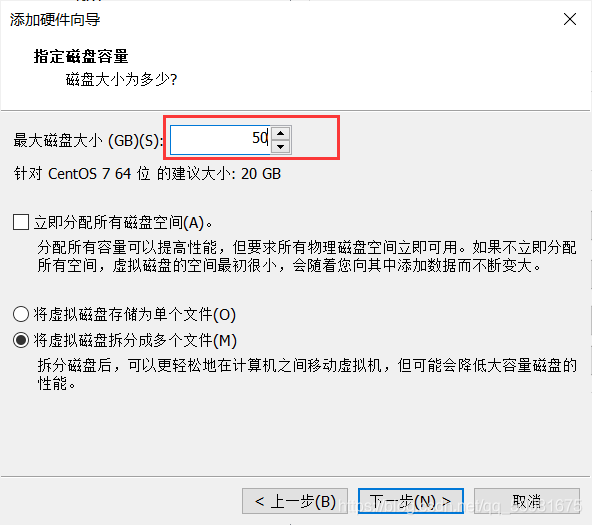Click the decrease arrow of disk size spinner
The image size is (592, 525).
pyautogui.click(x=281, y=146)
